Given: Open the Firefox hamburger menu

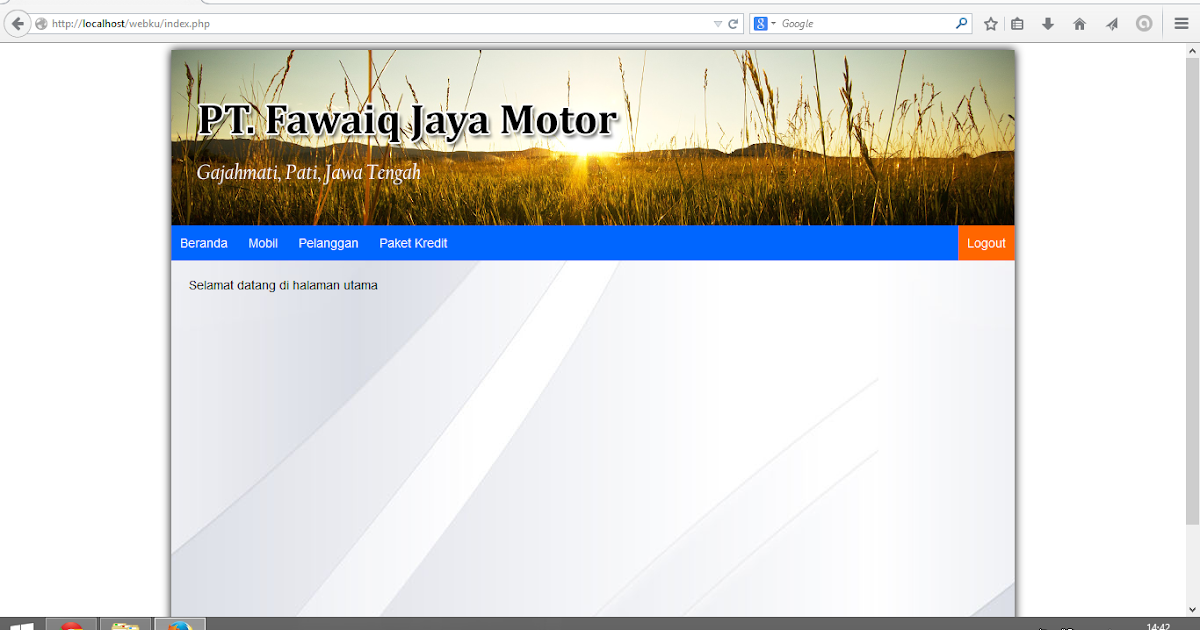Looking at the screenshot, I should coord(1181,23).
